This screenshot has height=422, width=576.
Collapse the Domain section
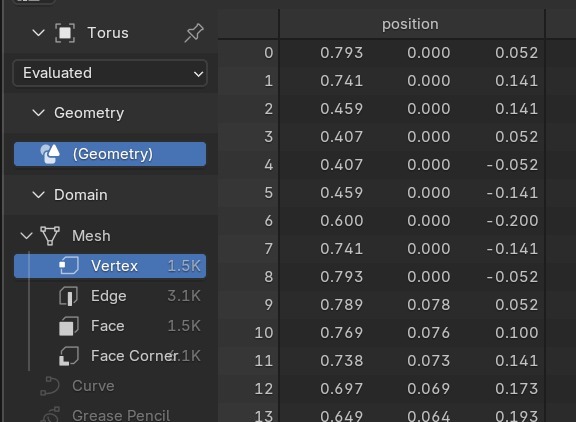(x=38, y=195)
